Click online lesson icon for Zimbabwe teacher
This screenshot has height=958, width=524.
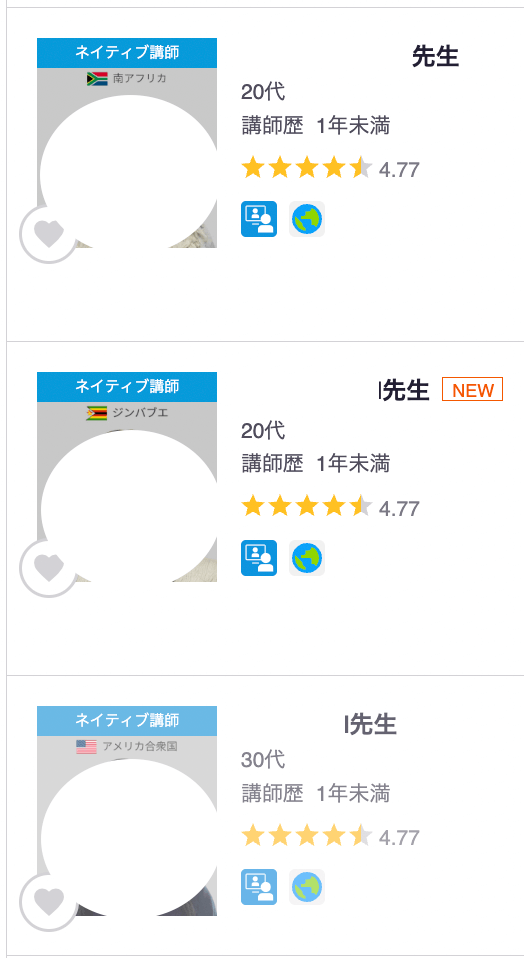click(259, 558)
